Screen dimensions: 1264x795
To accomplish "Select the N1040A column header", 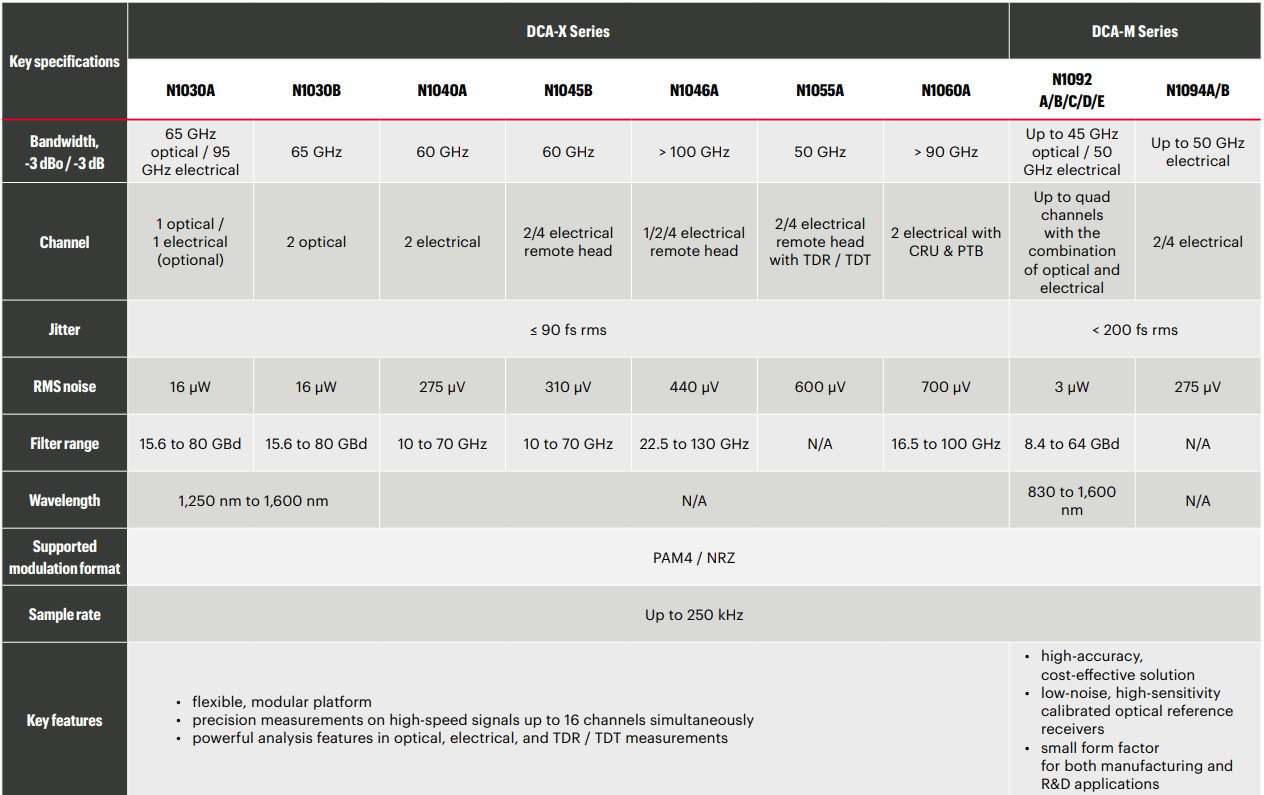I will [x=442, y=90].
